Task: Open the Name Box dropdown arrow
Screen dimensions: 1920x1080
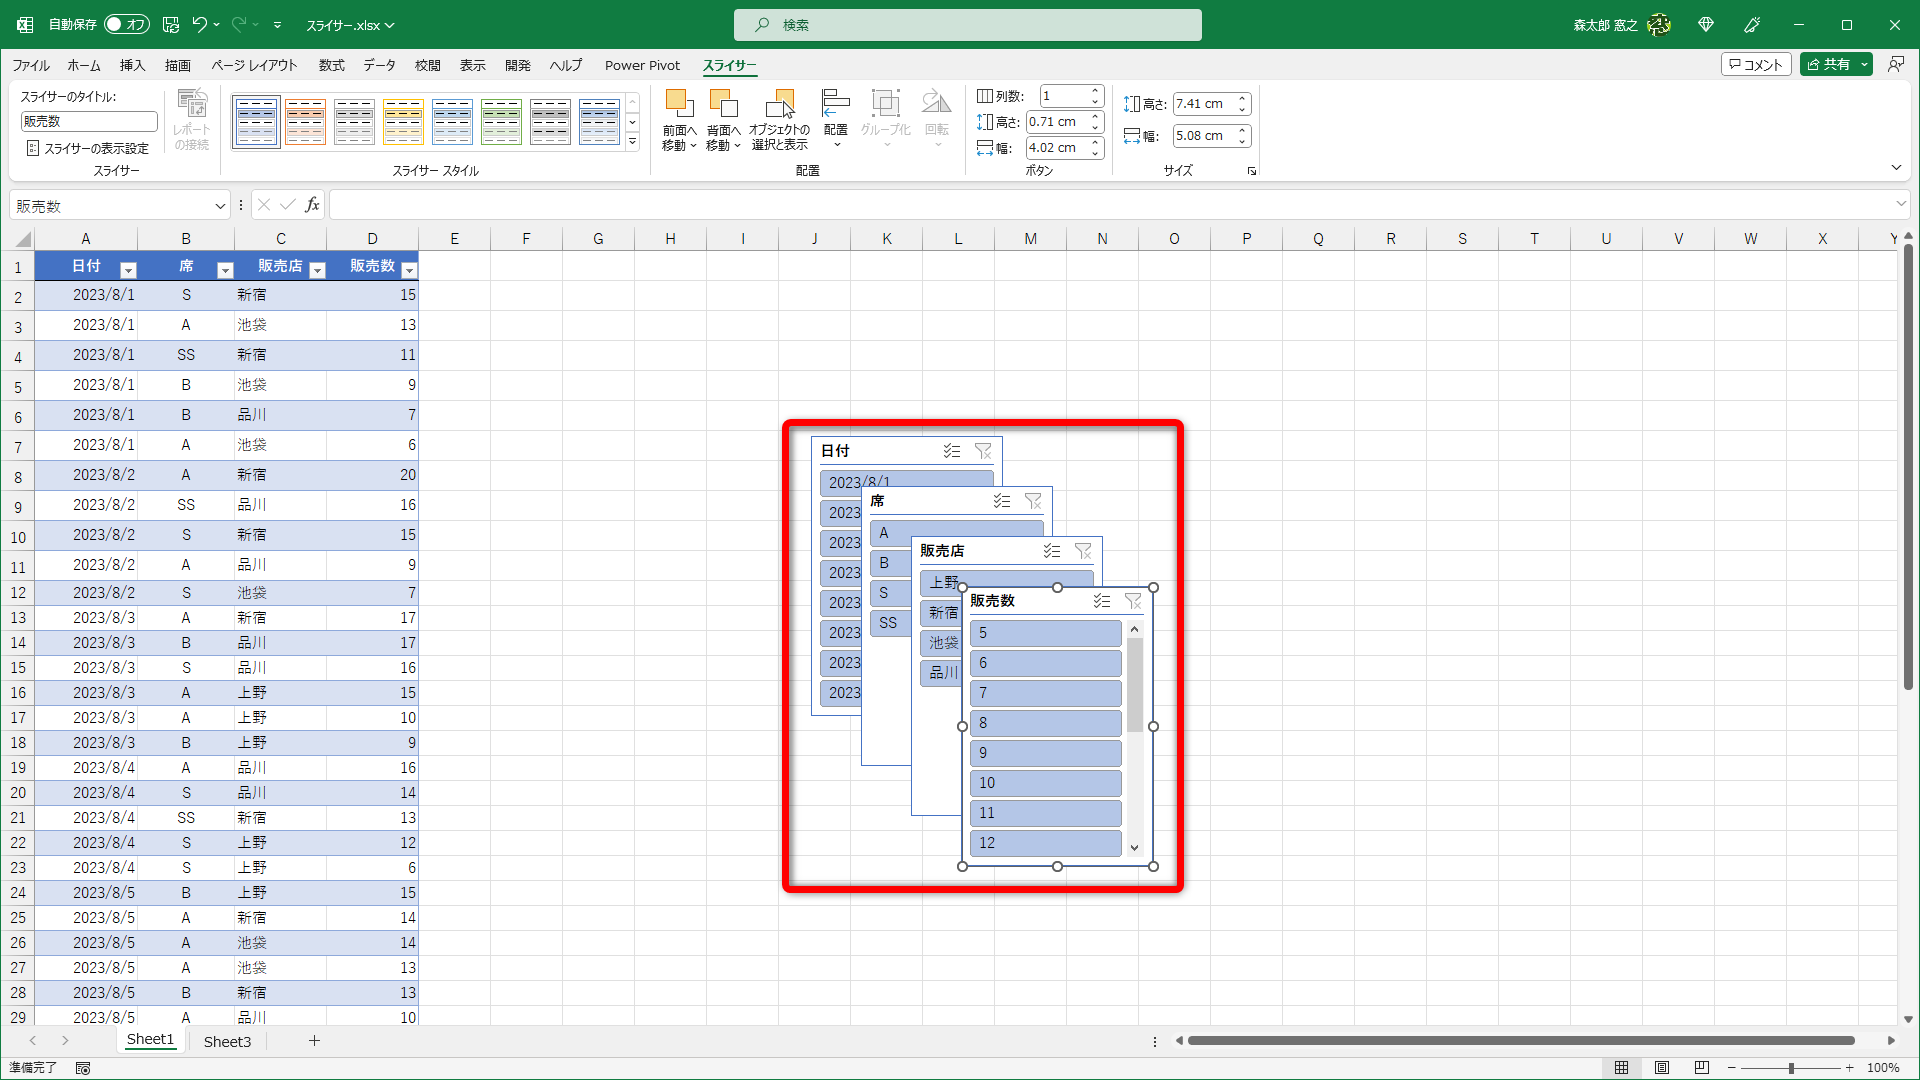Action: tap(220, 206)
